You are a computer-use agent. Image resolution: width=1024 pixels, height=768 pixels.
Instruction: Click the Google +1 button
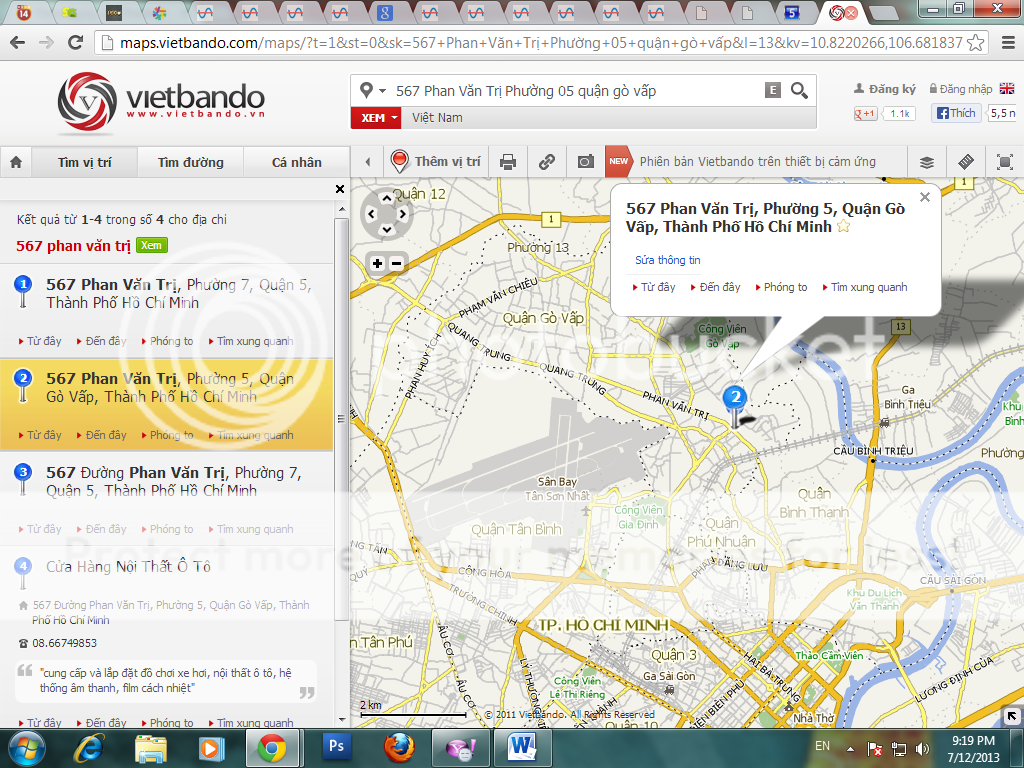point(865,114)
